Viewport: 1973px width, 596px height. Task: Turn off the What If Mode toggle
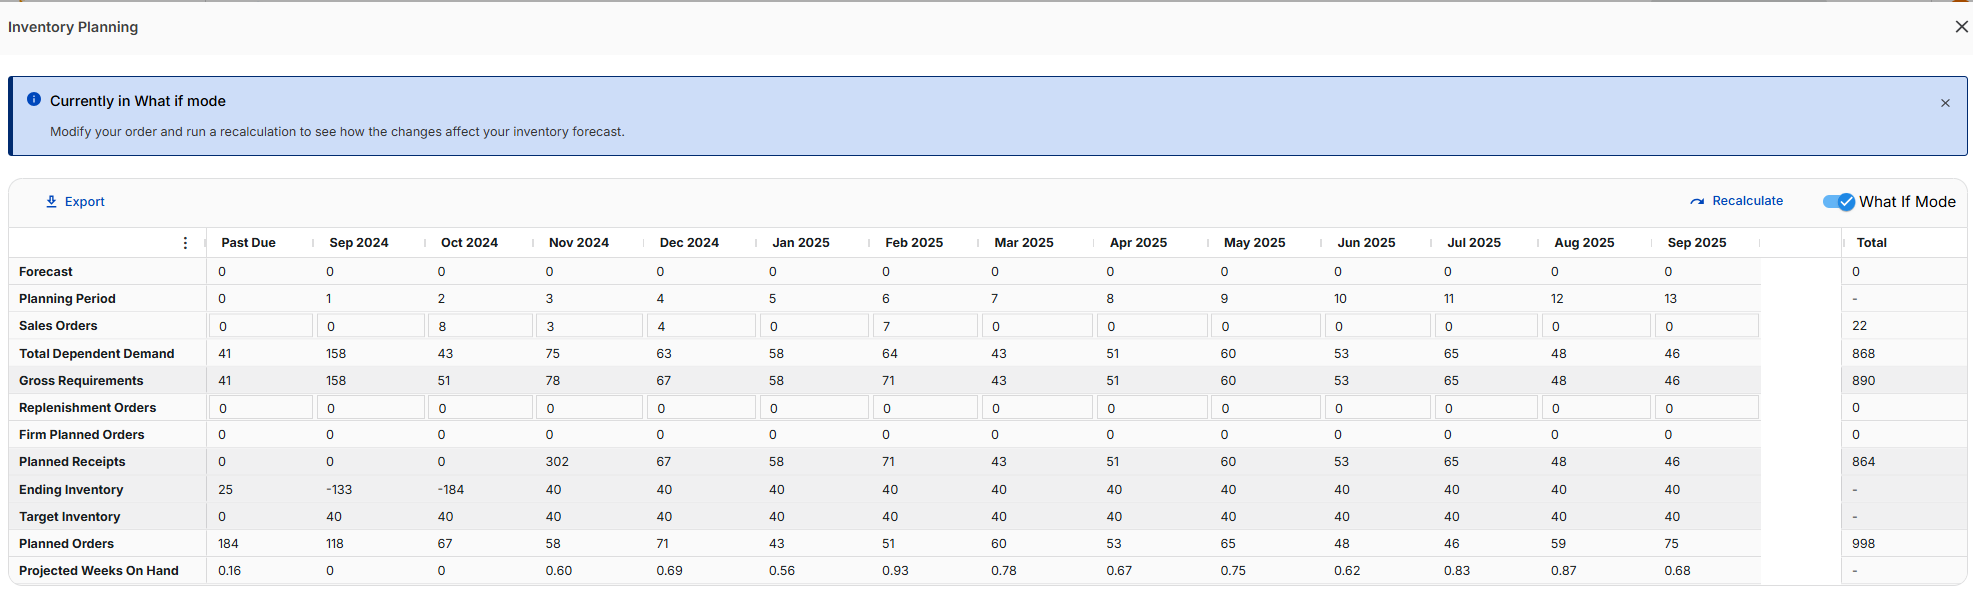click(x=1838, y=202)
